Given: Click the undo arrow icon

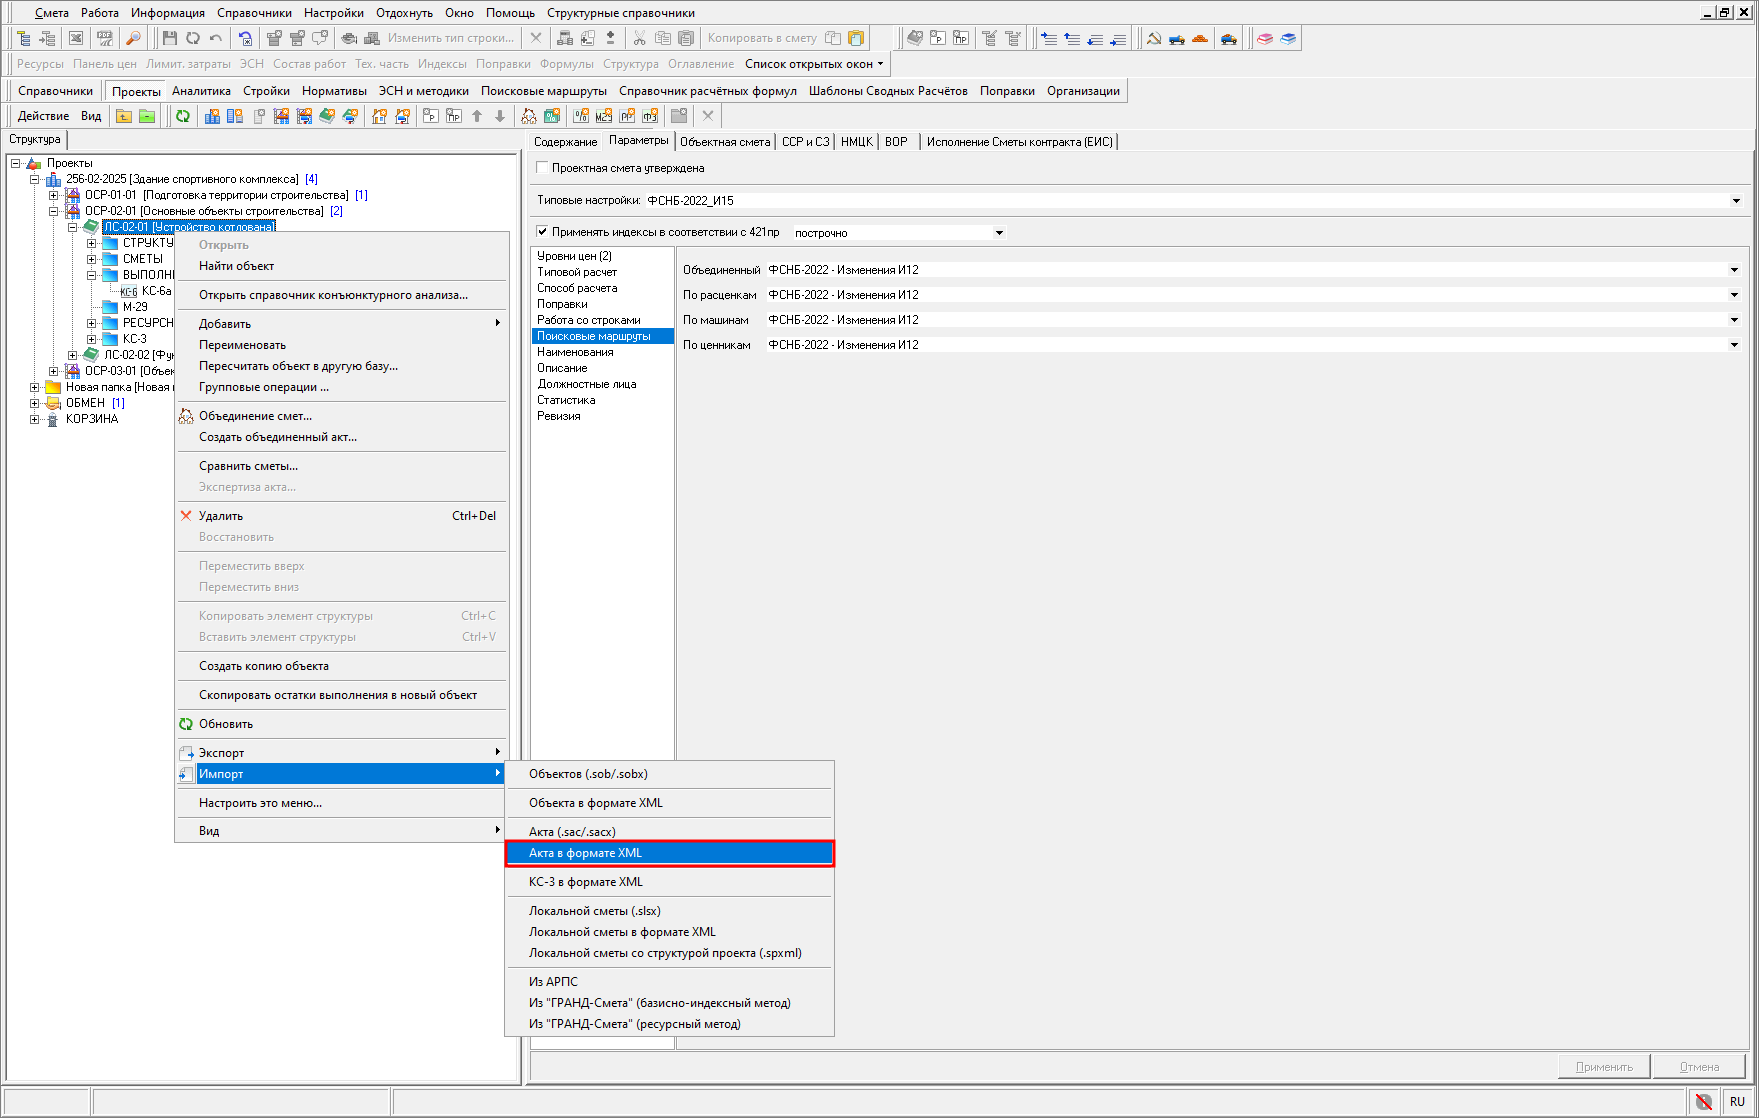Looking at the screenshot, I should click(216, 38).
